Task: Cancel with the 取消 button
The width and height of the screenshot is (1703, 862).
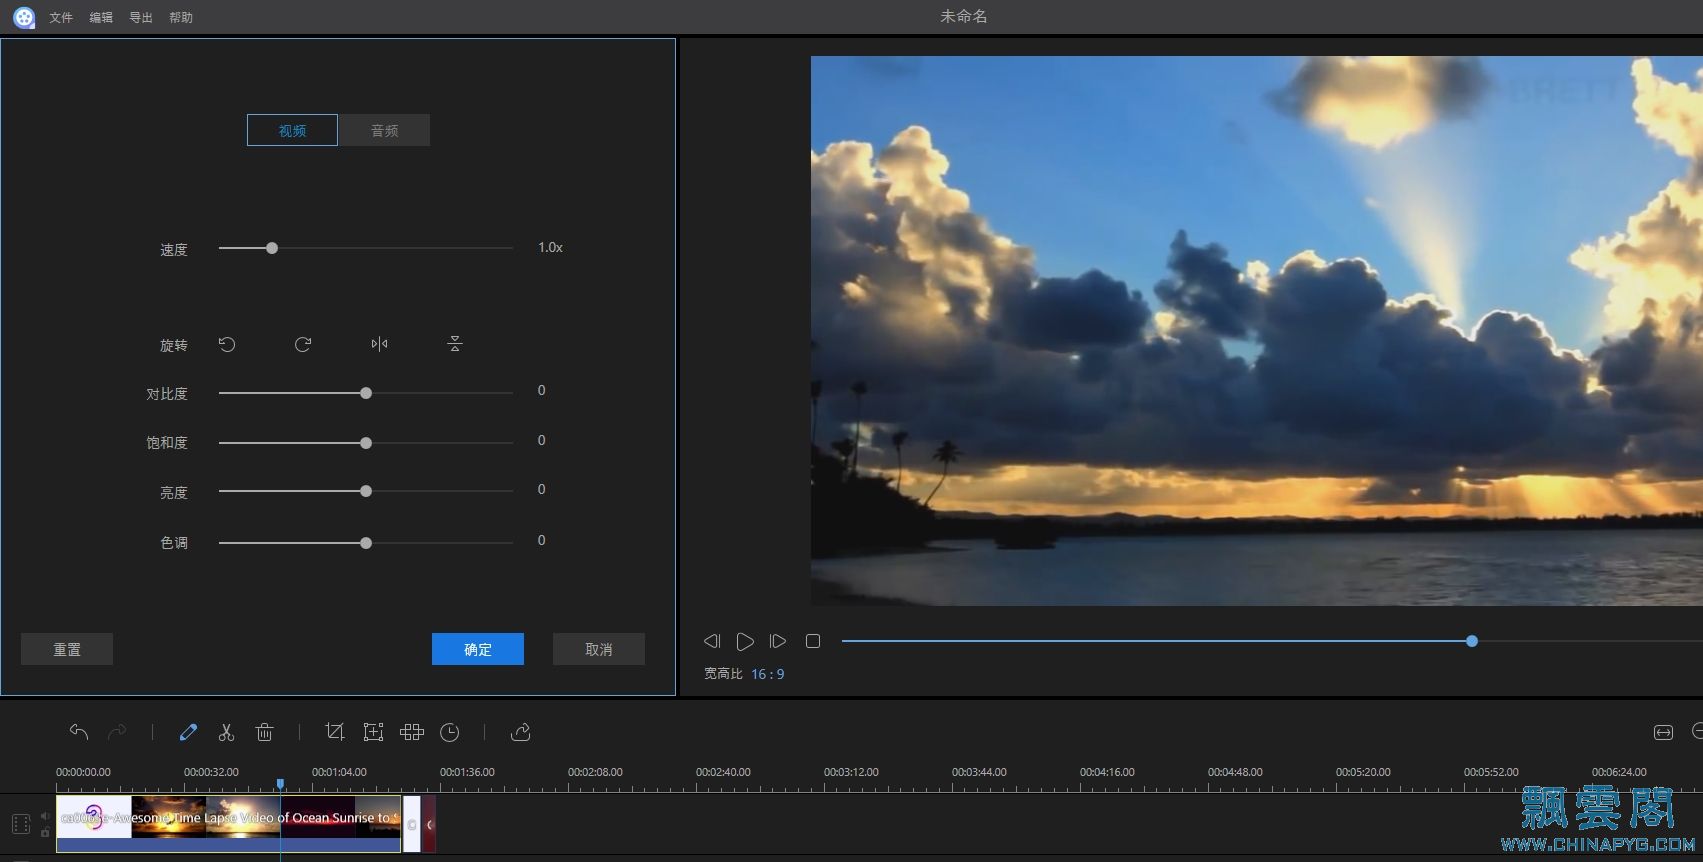Action: [x=599, y=649]
